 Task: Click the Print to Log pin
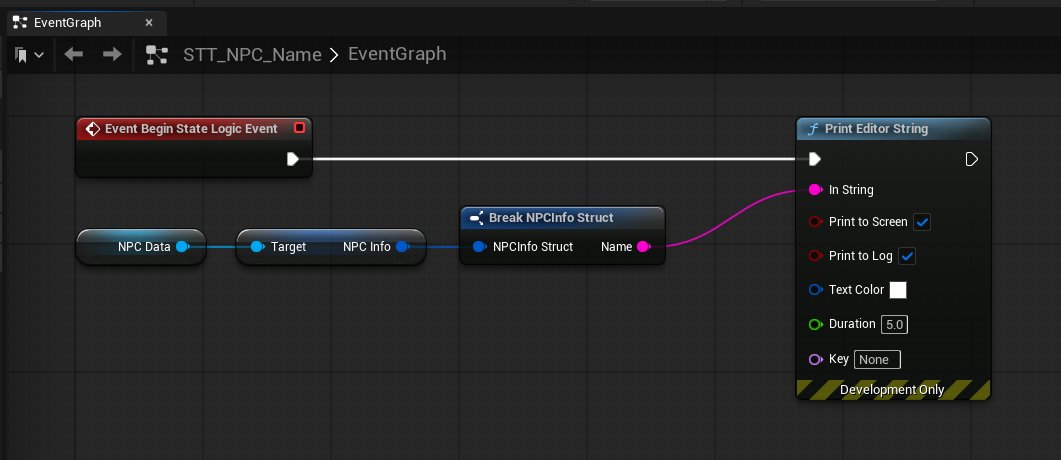click(815, 256)
